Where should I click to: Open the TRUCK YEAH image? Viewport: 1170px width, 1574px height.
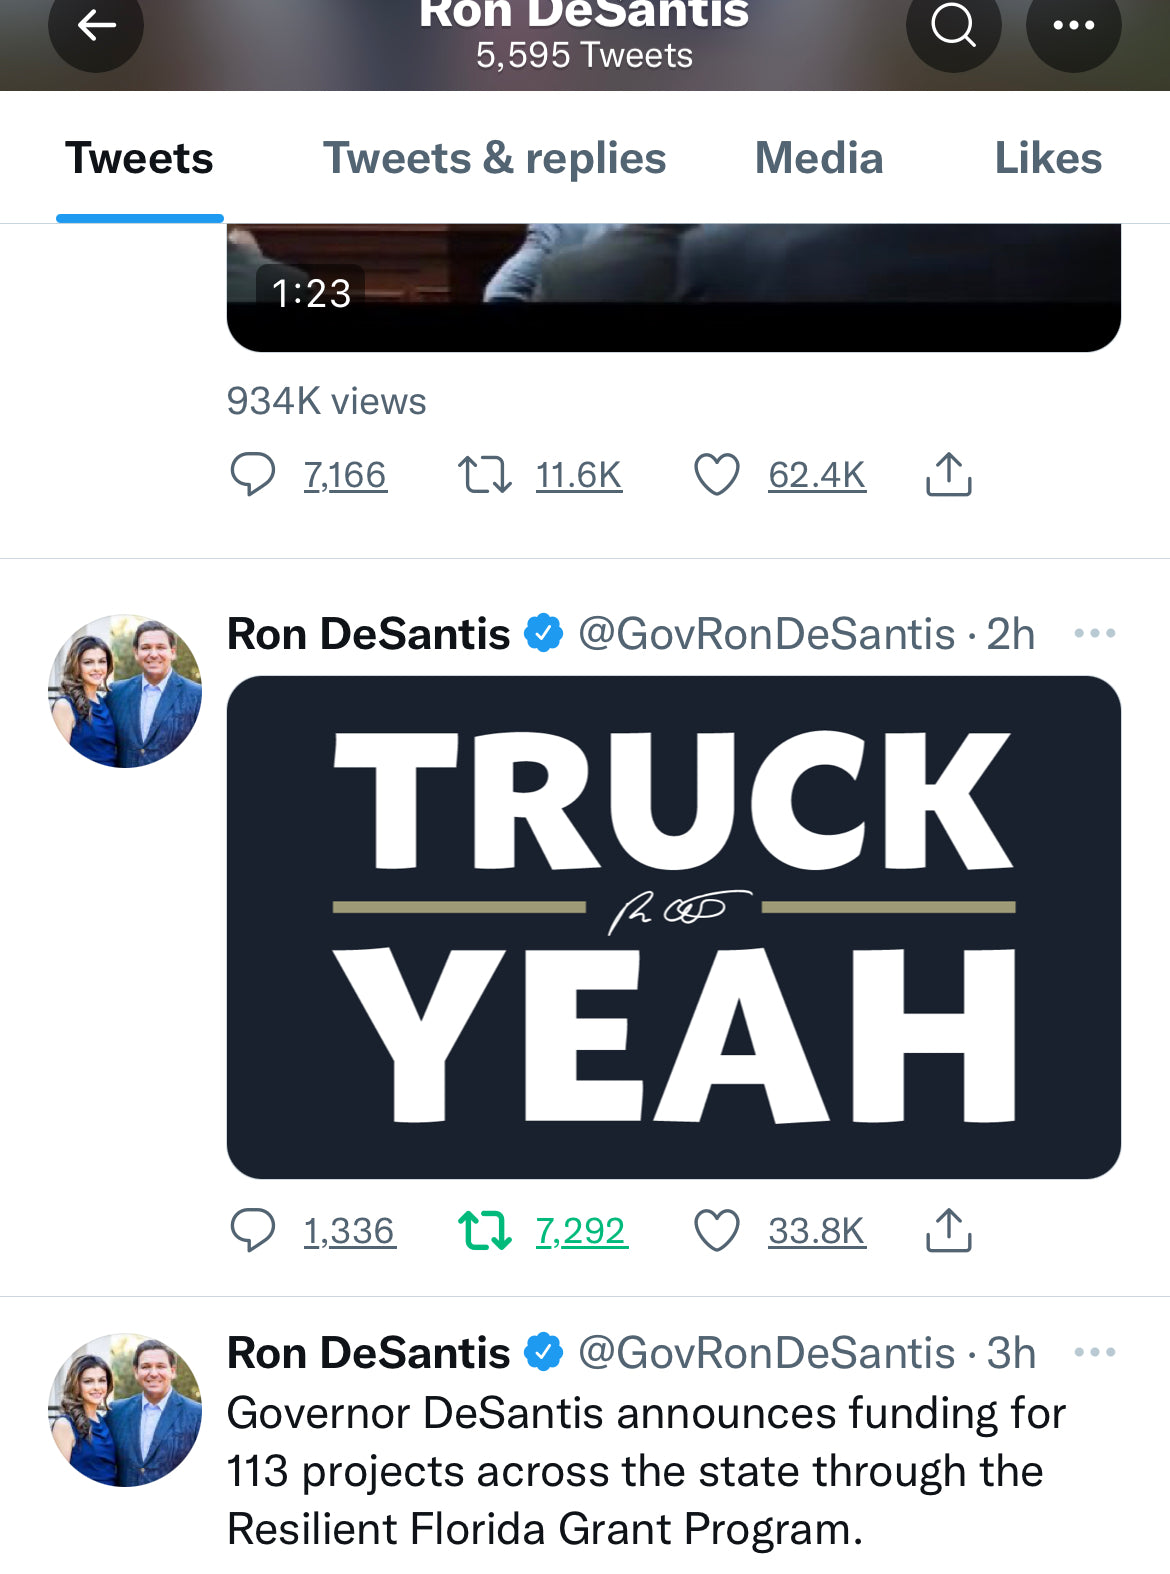(x=673, y=927)
